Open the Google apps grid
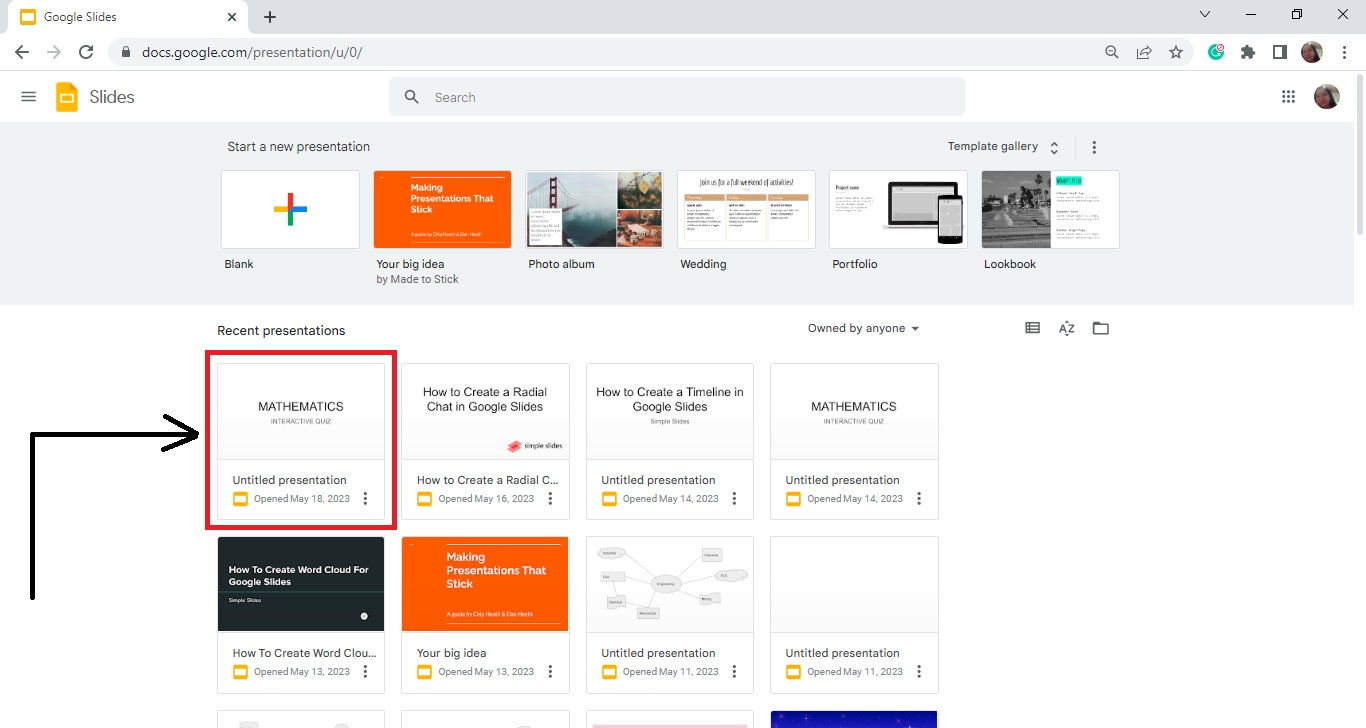This screenshot has height=728, width=1366. (x=1288, y=97)
